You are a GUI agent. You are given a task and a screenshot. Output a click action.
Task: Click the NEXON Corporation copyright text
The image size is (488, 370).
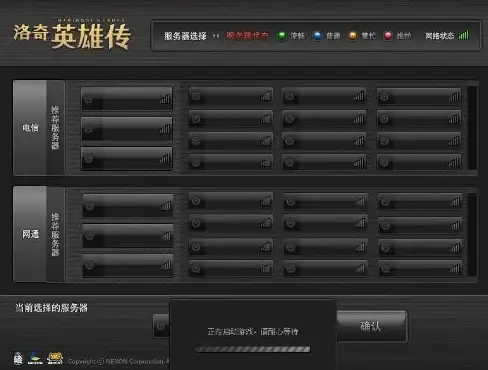tap(119, 361)
